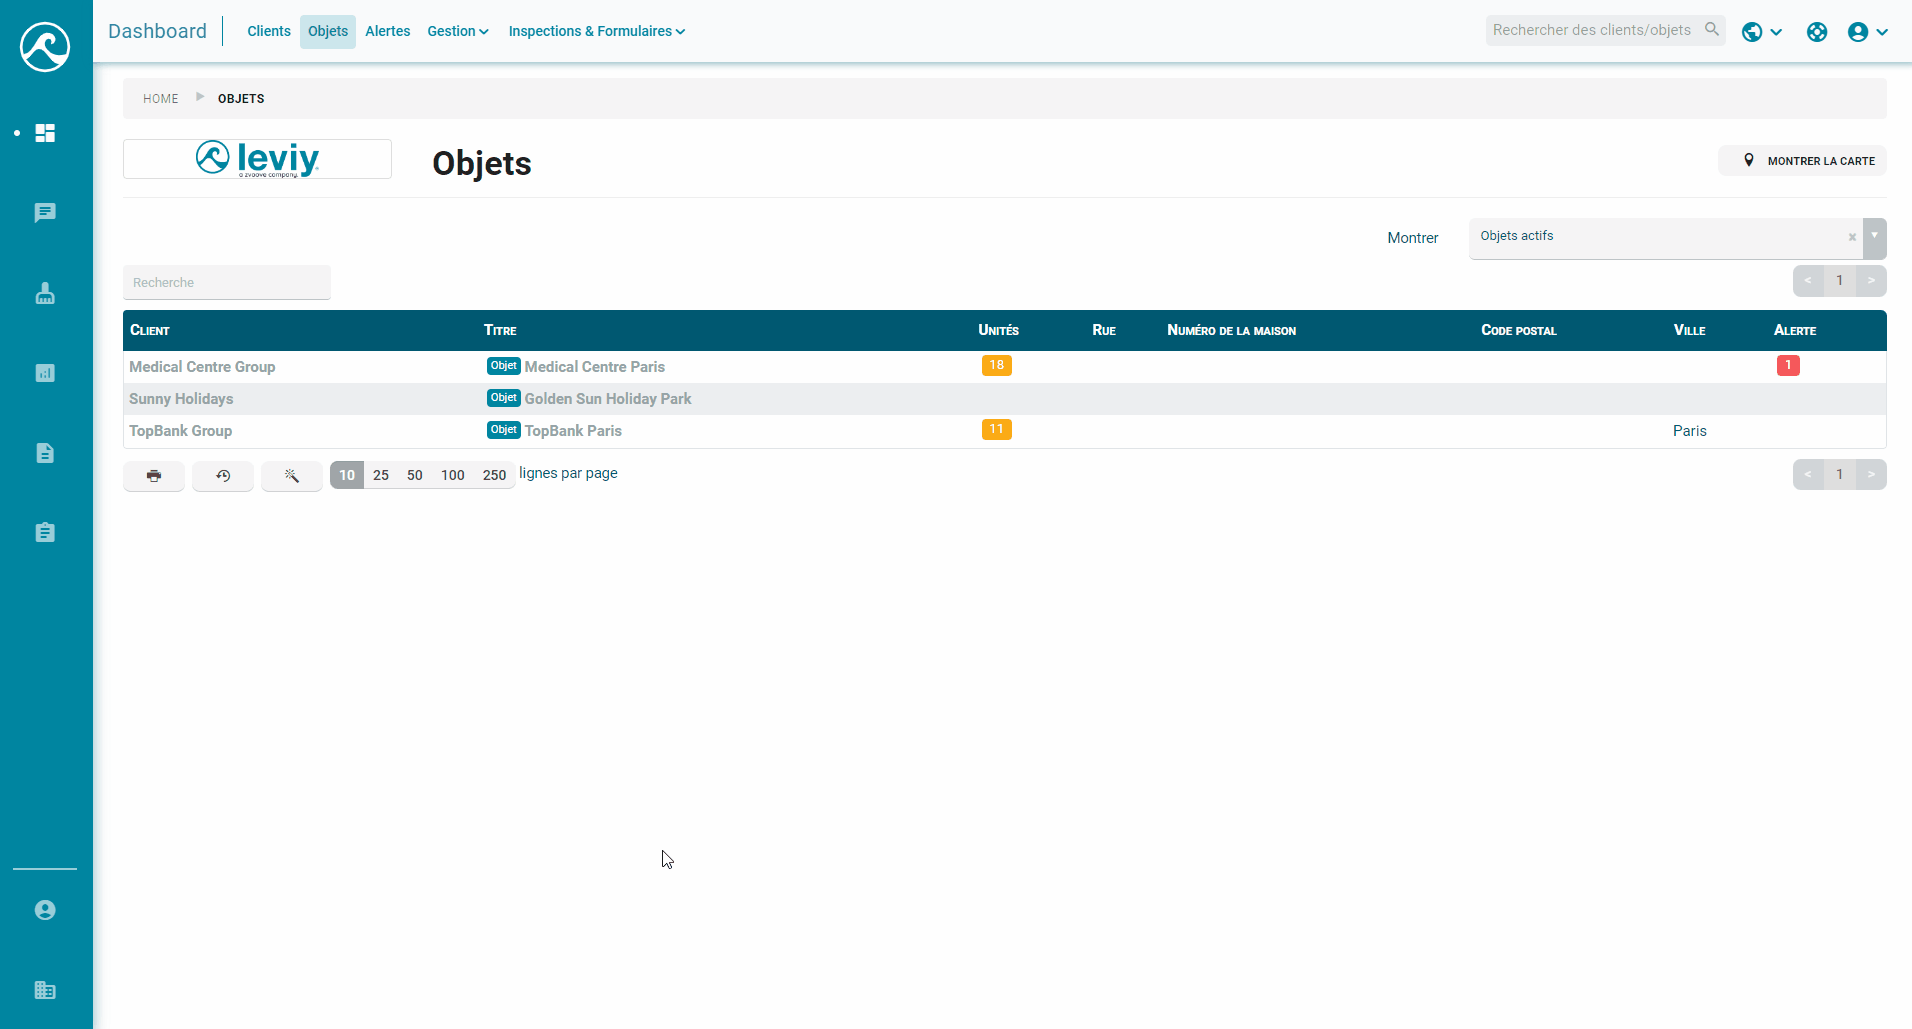Screen dimensions: 1912x1029
Task: Sort table by the Ville column header
Action: click(1690, 330)
